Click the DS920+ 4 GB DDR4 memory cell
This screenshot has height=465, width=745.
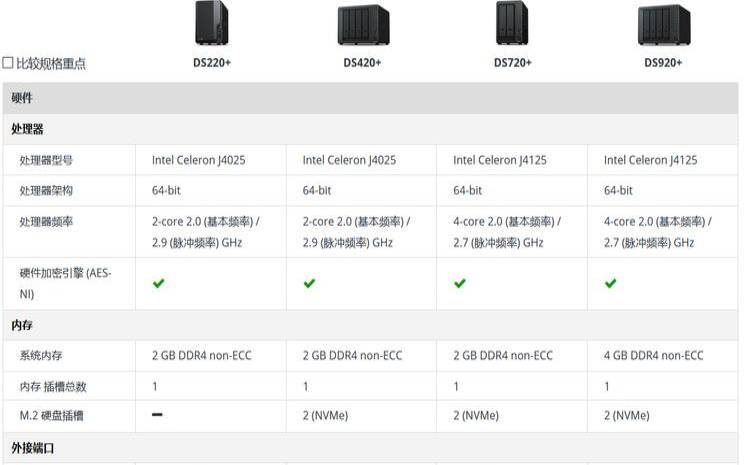[663, 356]
